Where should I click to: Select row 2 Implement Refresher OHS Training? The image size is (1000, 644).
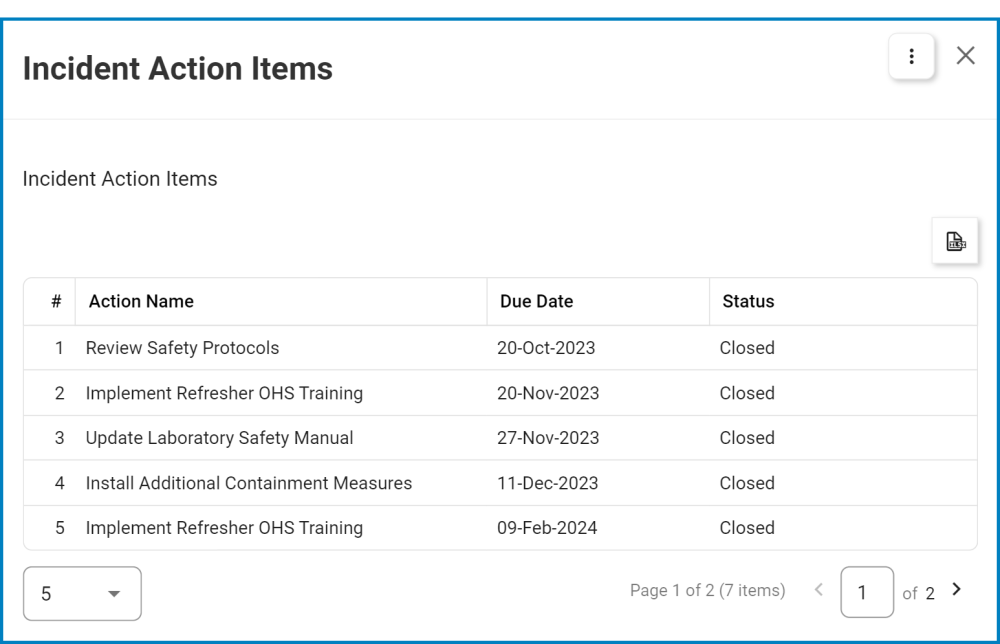click(x=224, y=393)
